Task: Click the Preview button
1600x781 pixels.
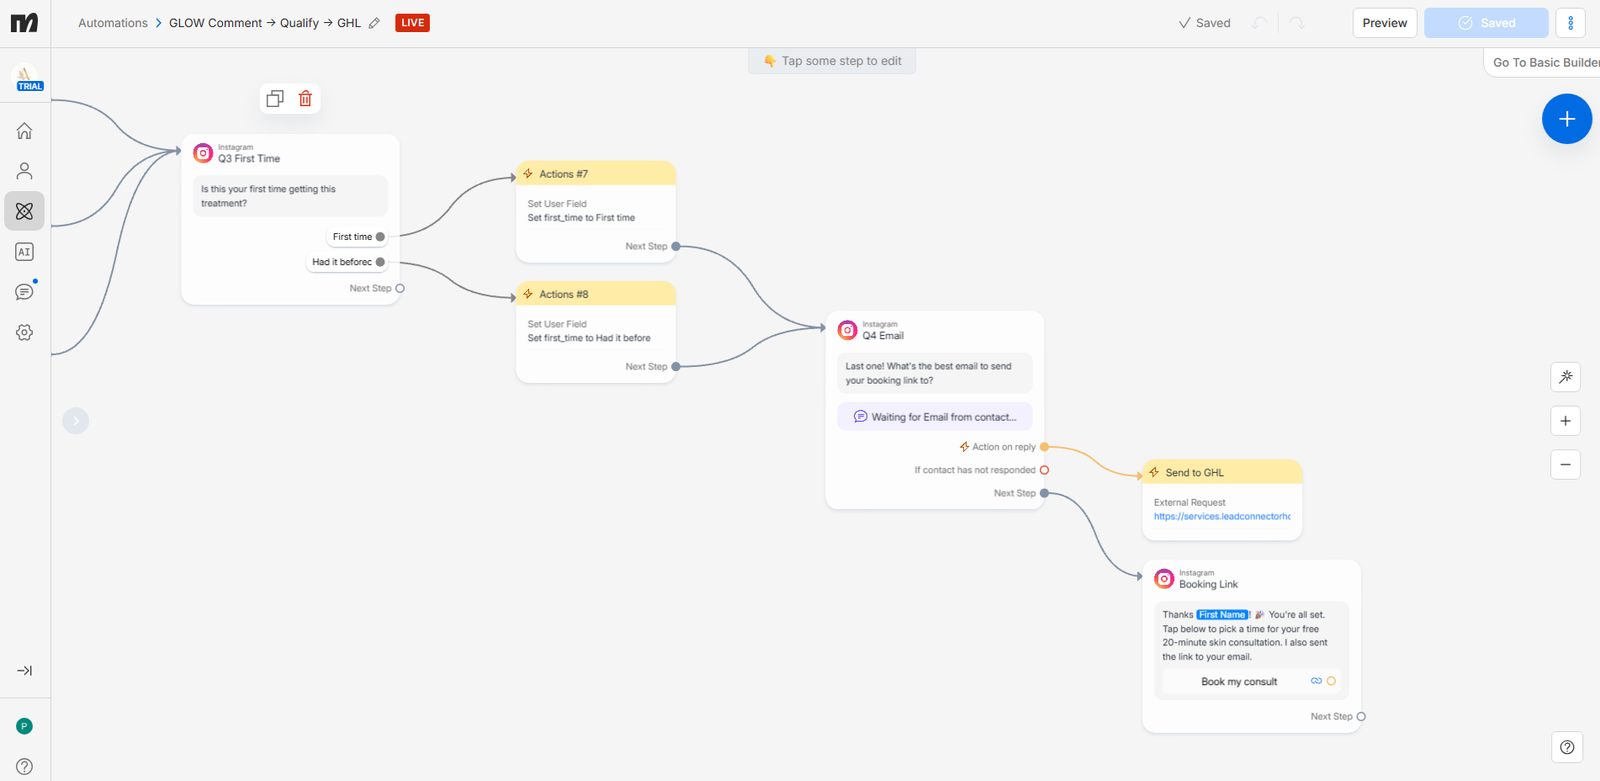Action: (x=1385, y=23)
